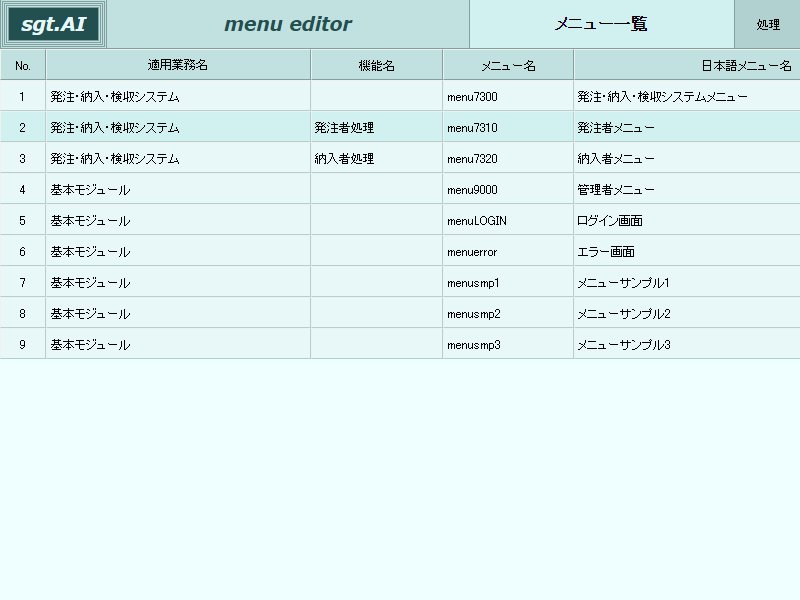This screenshot has height=600, width=800.
Task: Click the menusmp2 cell
Action: click(x=508, y=314)
